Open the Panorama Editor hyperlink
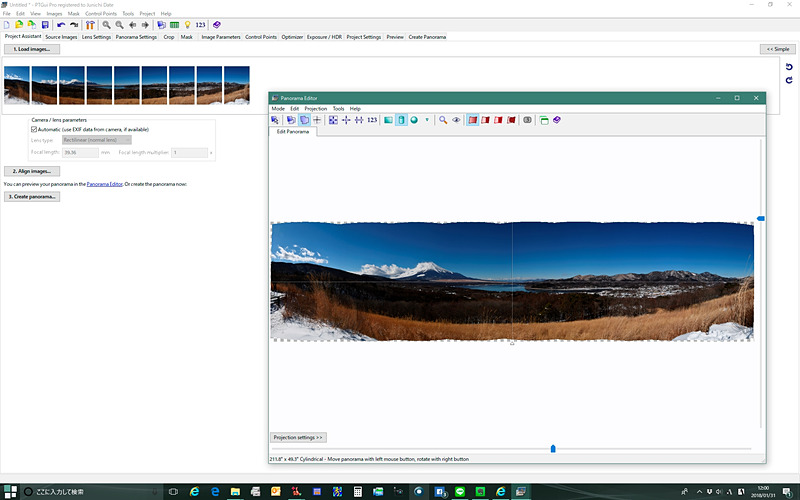The height and width of the screenshot is (500, 800). pos(105,184)
